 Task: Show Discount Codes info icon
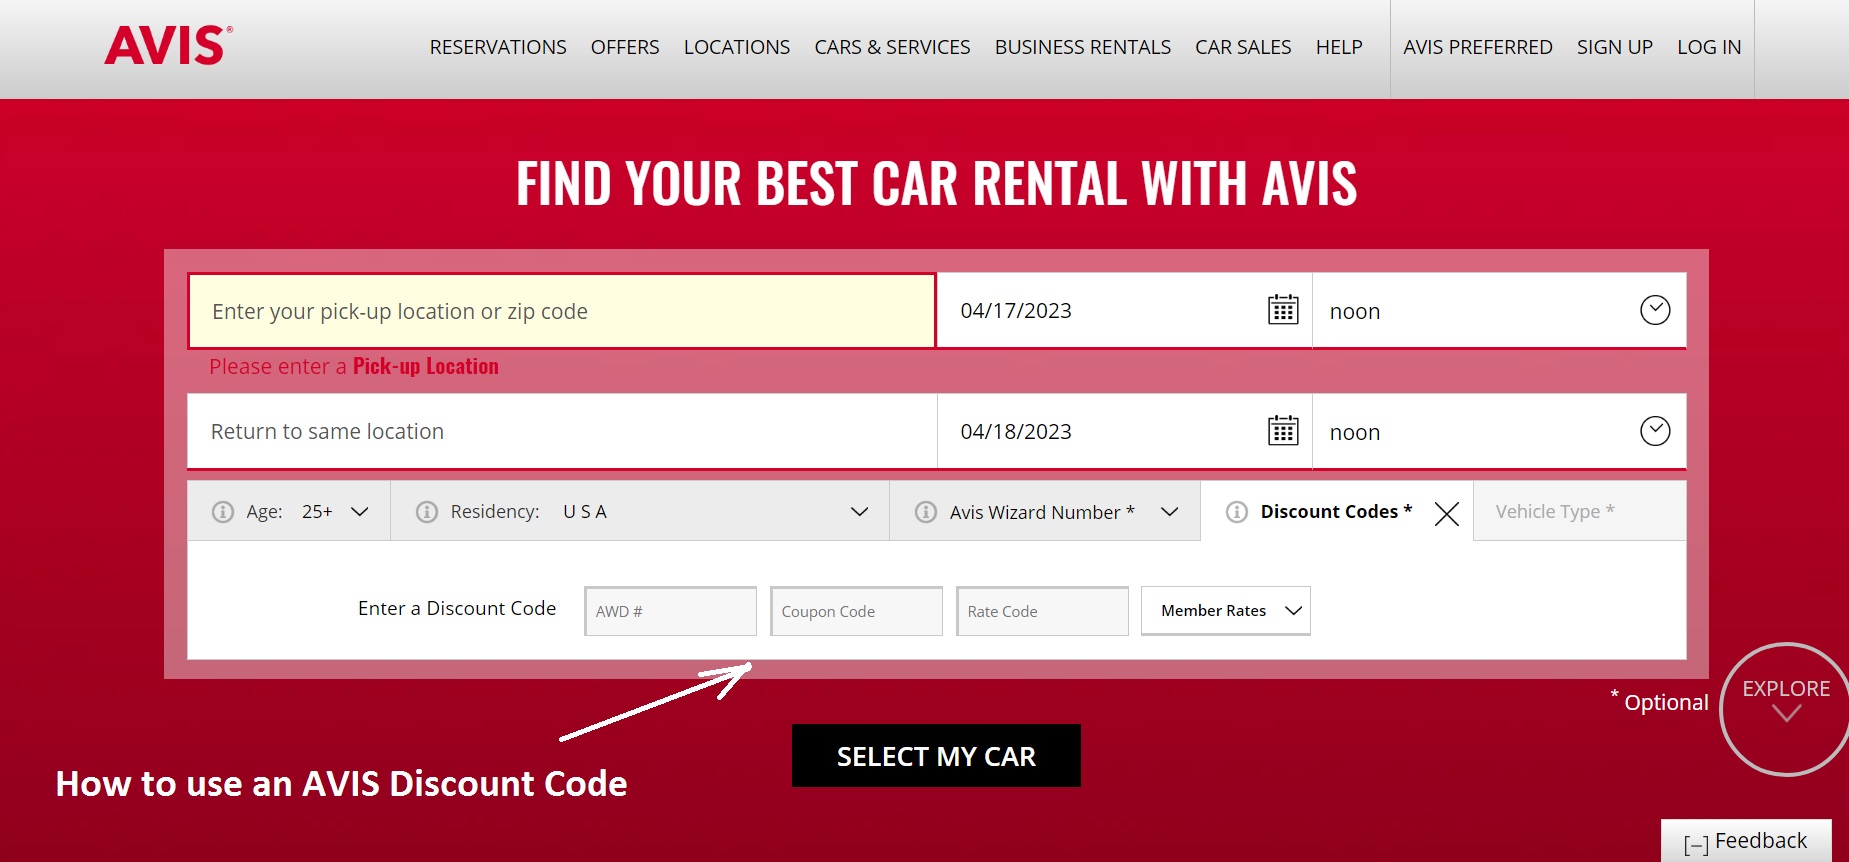click(x=1237, y=512)
